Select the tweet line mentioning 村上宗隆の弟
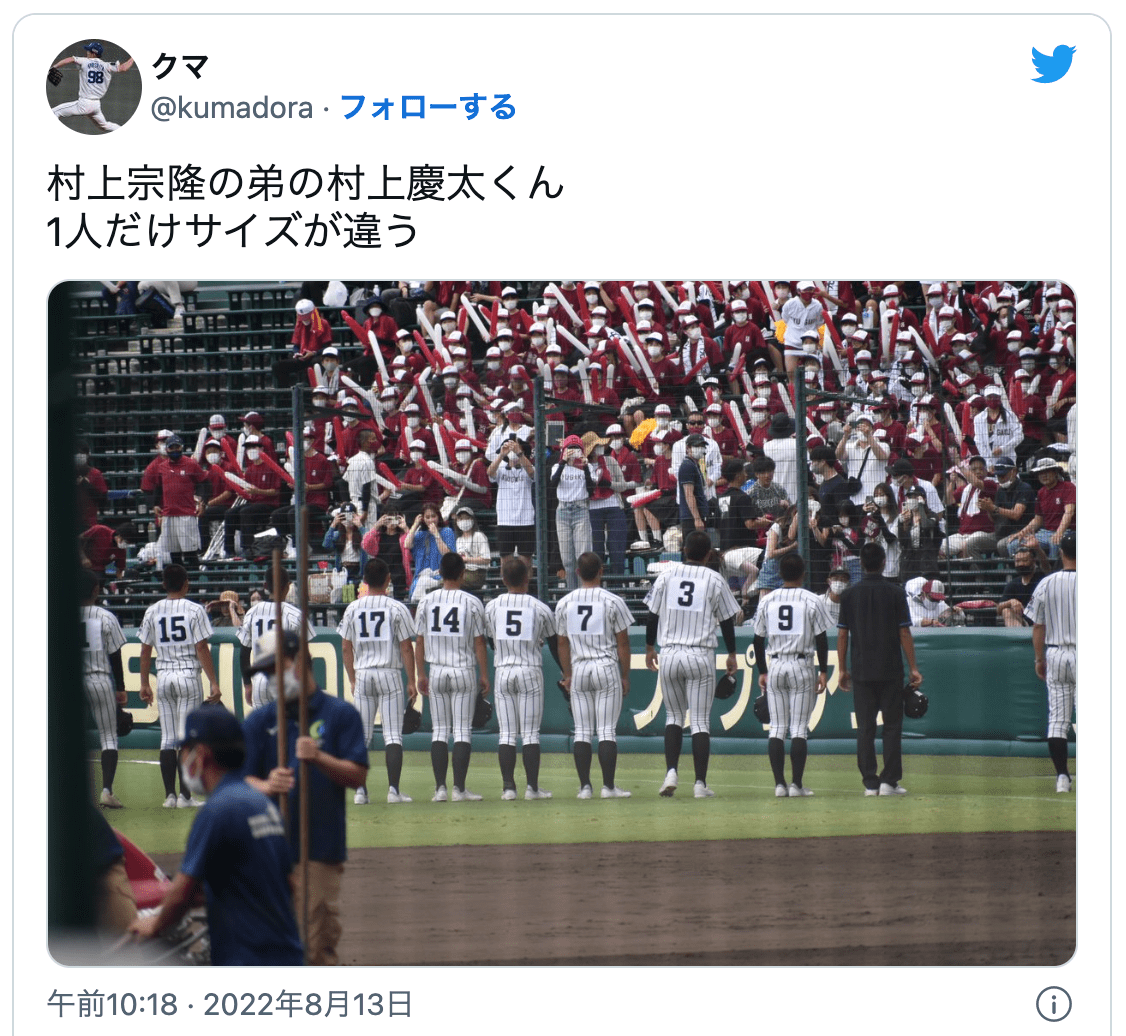Viewport: 1126px width, 1036px height. (306, 183)
